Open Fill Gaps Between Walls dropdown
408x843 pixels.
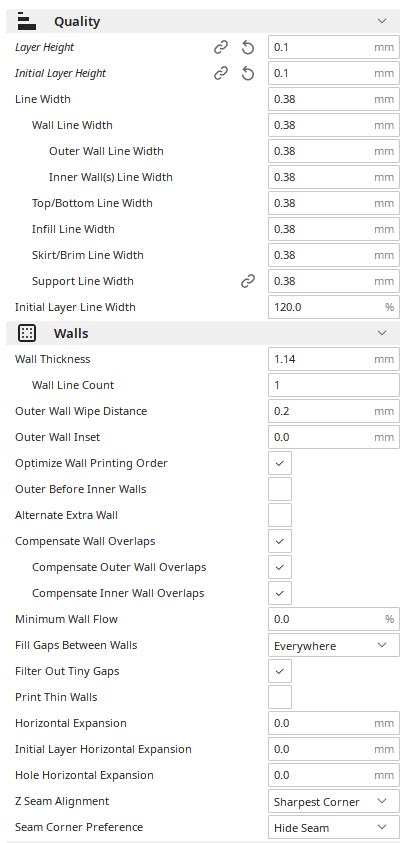[x=334, y=645]
